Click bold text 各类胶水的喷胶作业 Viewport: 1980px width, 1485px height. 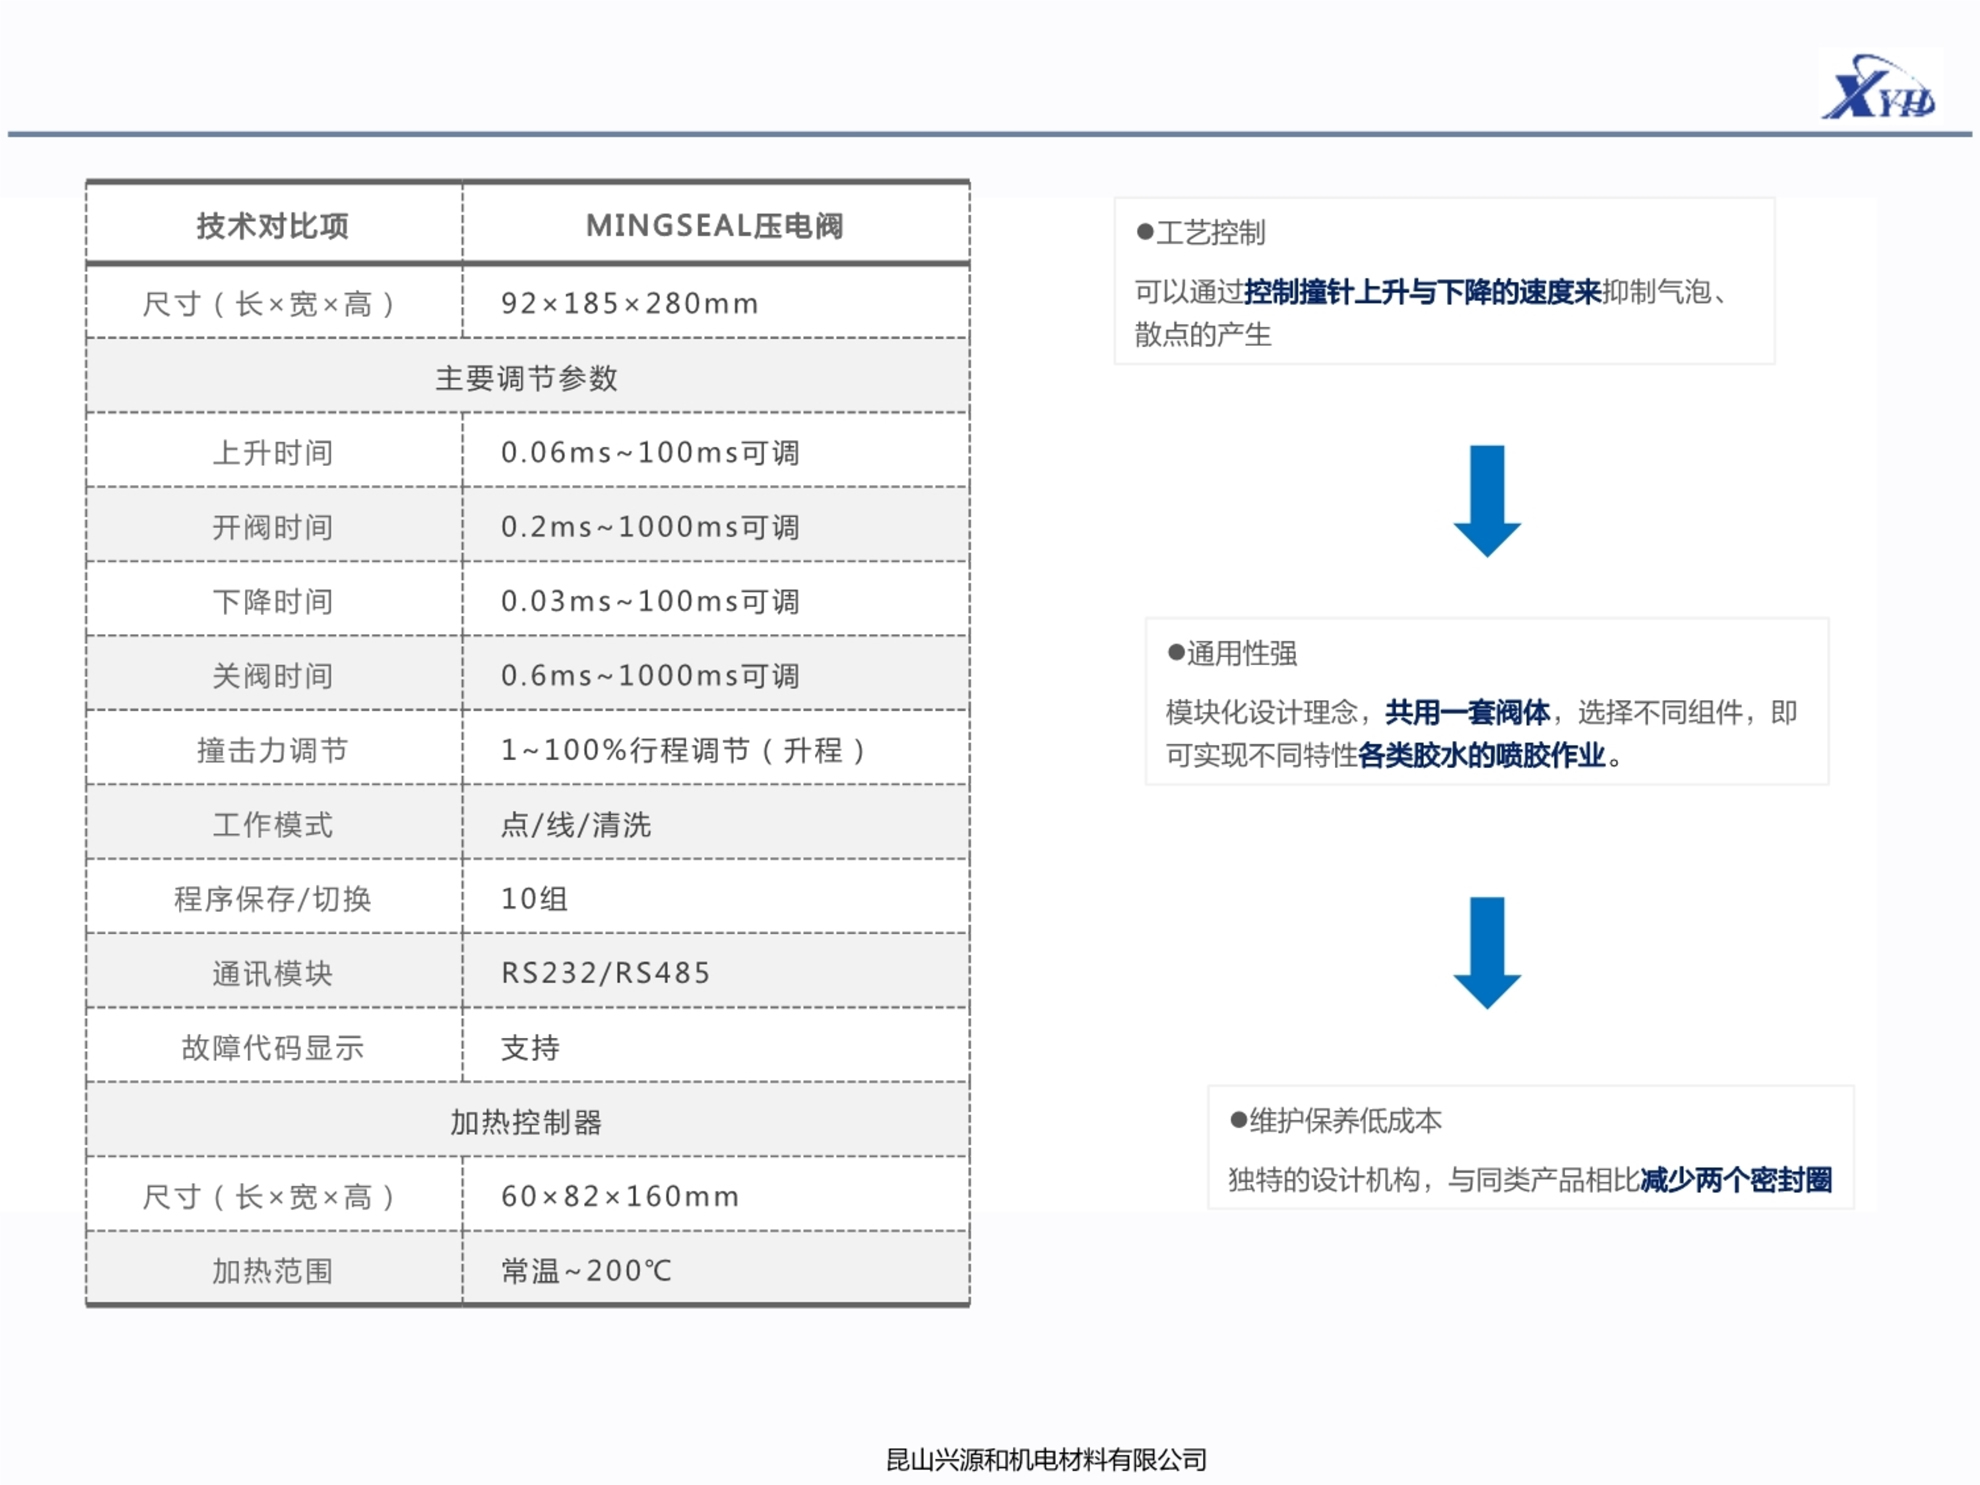pos(1481,755)
